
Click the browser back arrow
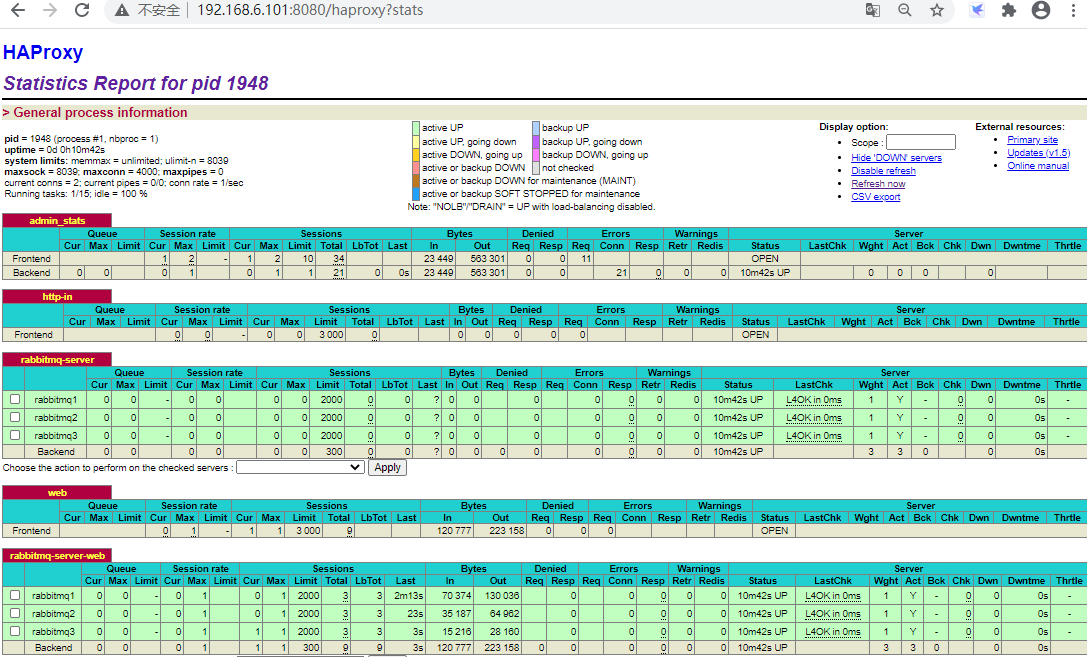[16, 11]
